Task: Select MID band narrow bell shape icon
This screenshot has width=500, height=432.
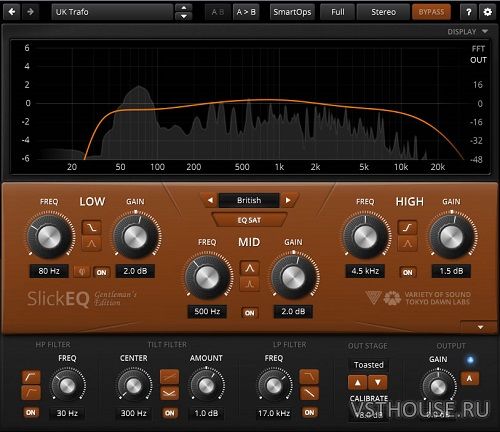Action: tap(250, 284)
